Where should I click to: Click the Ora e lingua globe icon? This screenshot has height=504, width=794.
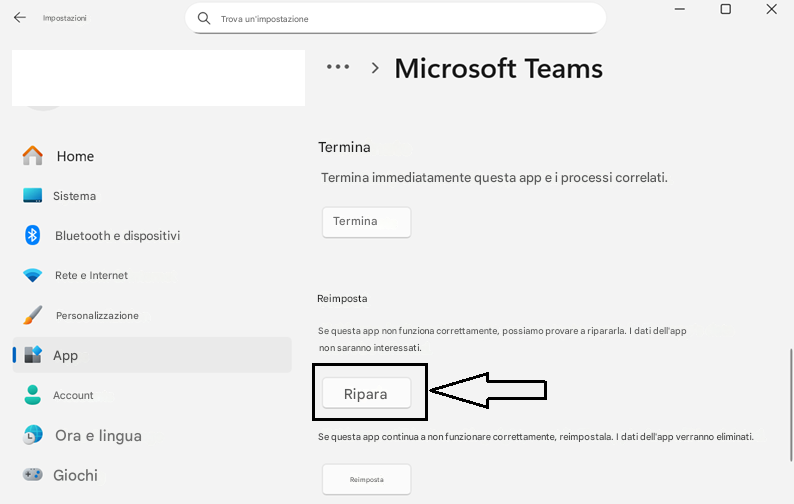point(33,435)
